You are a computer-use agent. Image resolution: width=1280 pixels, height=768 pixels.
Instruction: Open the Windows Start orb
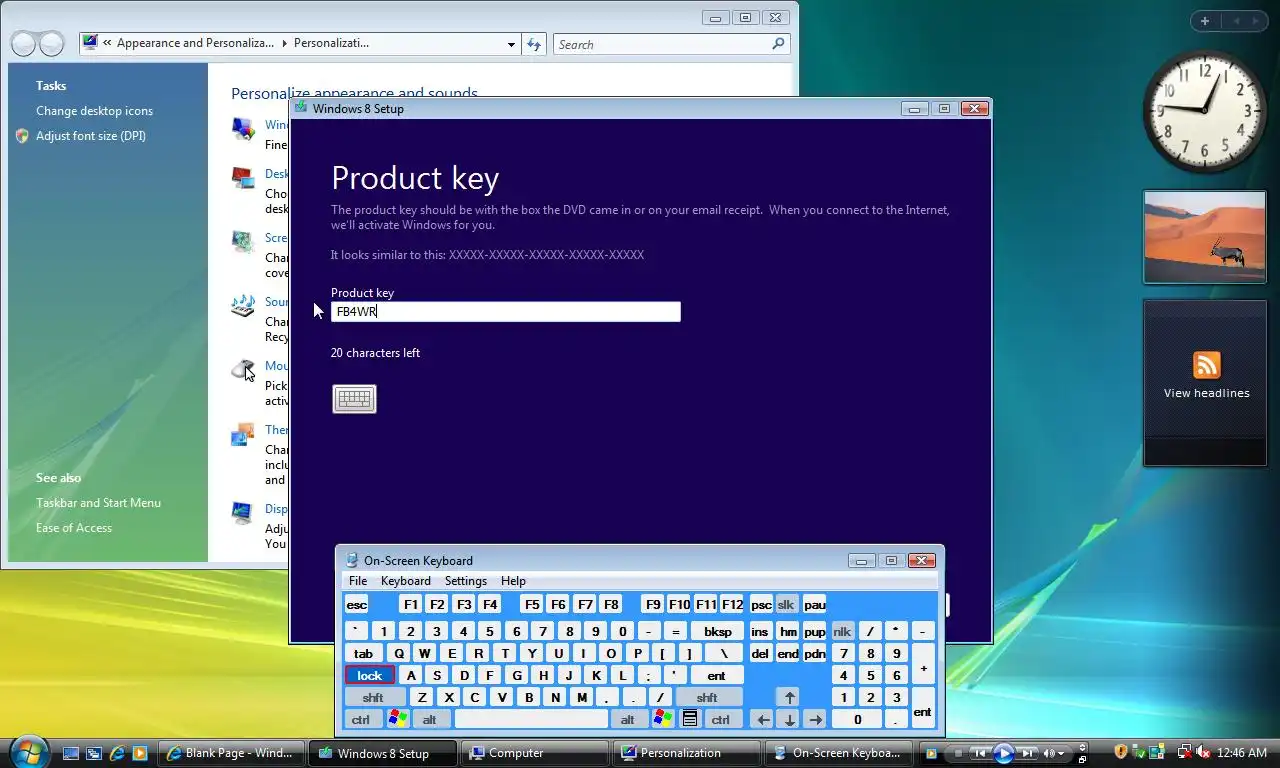click(28, 751)
